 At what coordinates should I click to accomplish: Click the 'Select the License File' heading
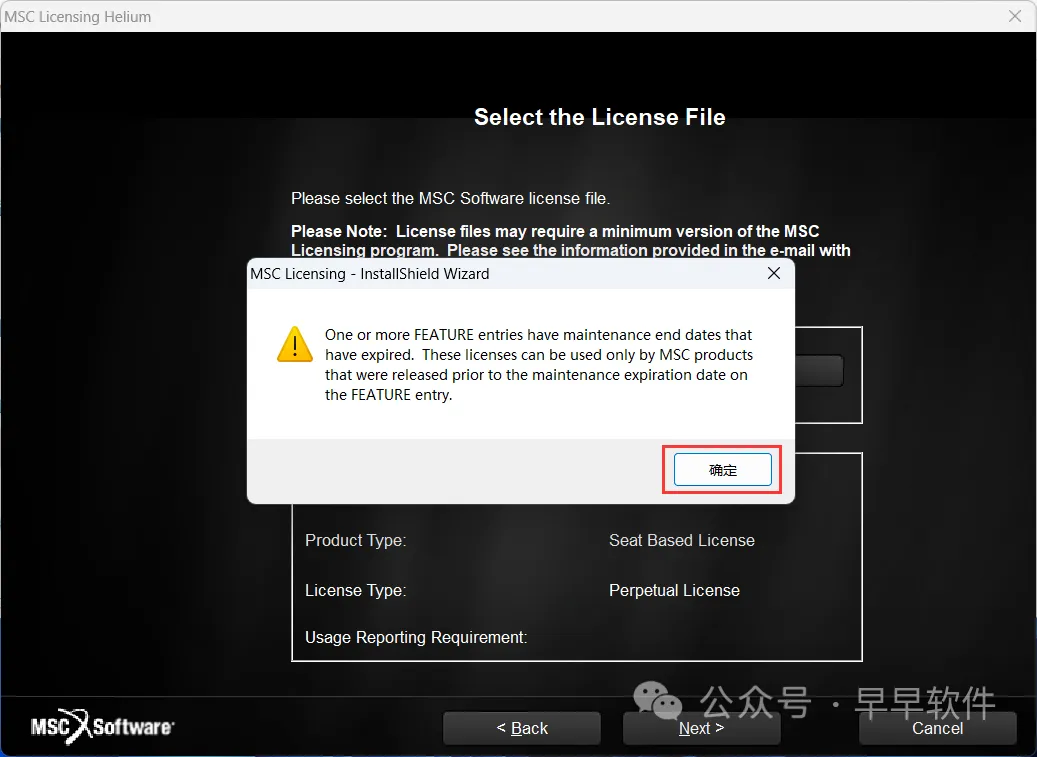600,117
